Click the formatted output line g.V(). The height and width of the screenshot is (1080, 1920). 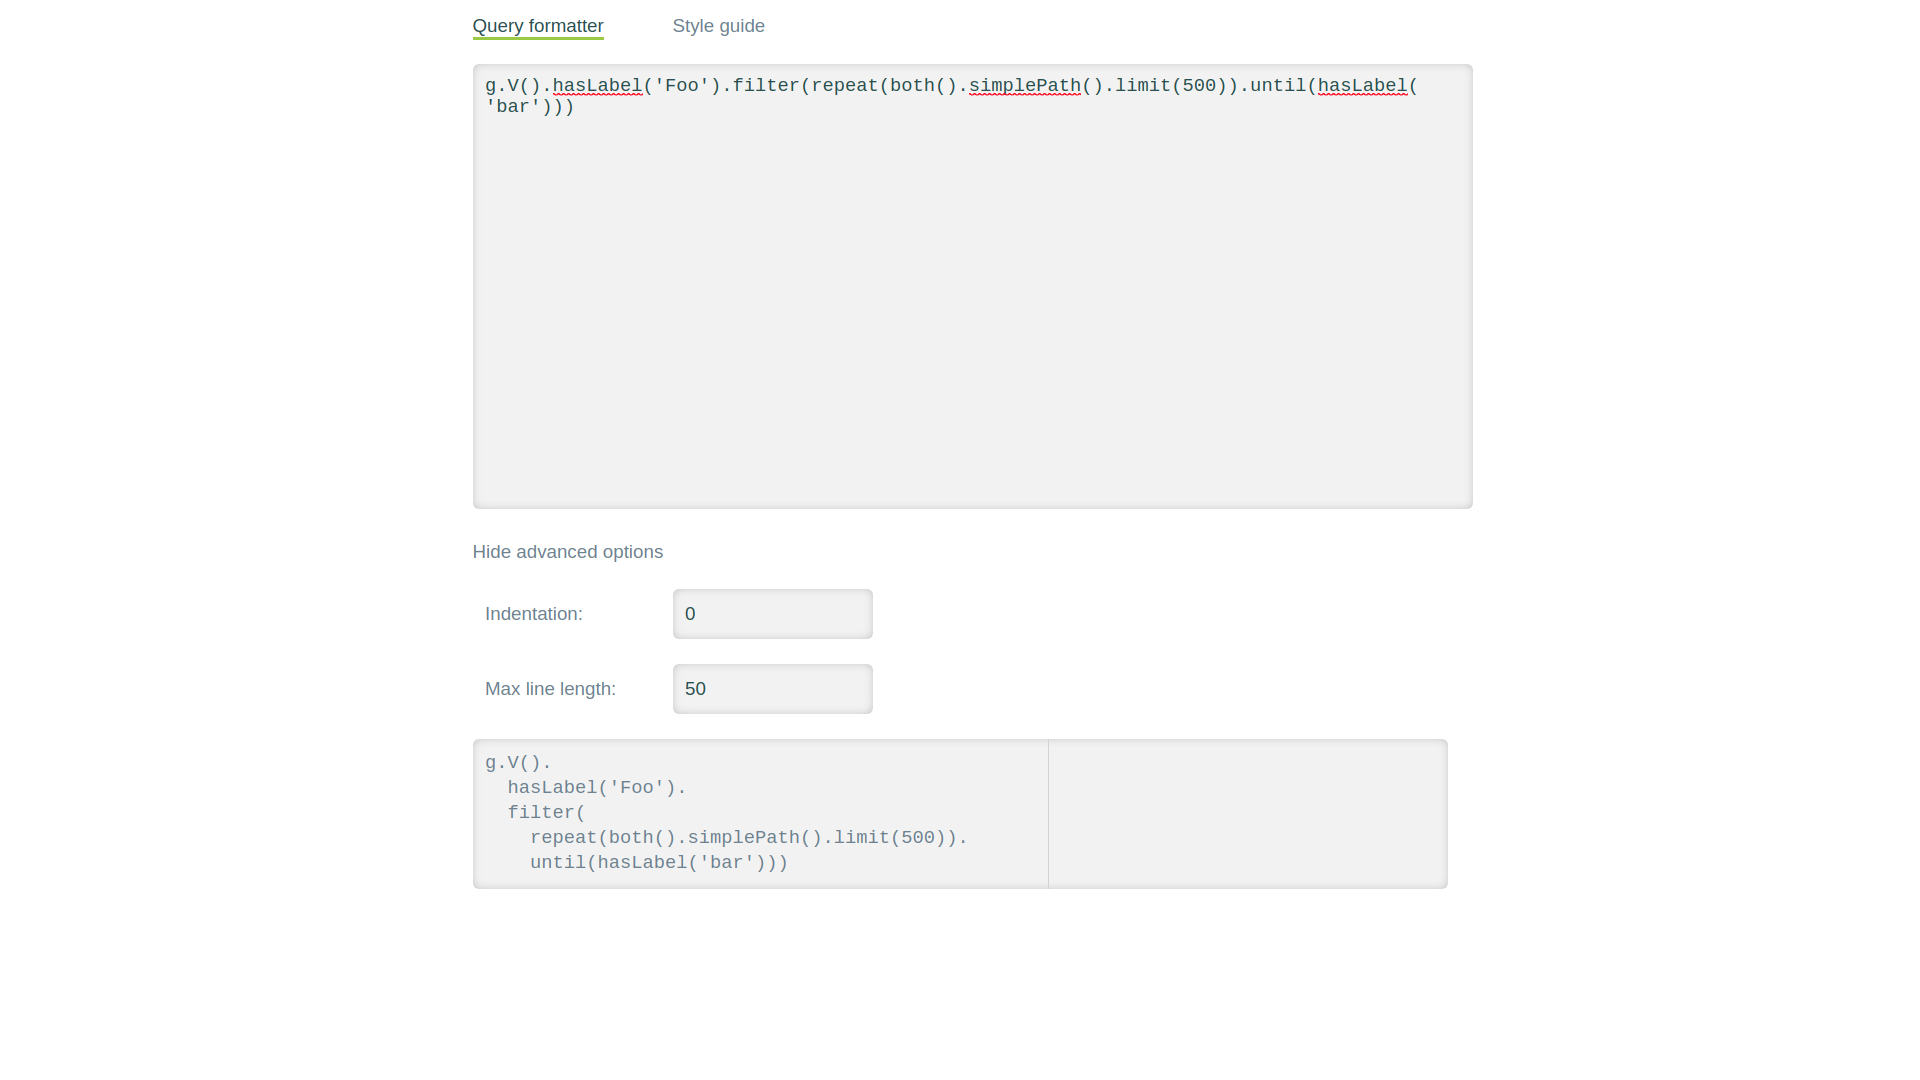point(518,763)
